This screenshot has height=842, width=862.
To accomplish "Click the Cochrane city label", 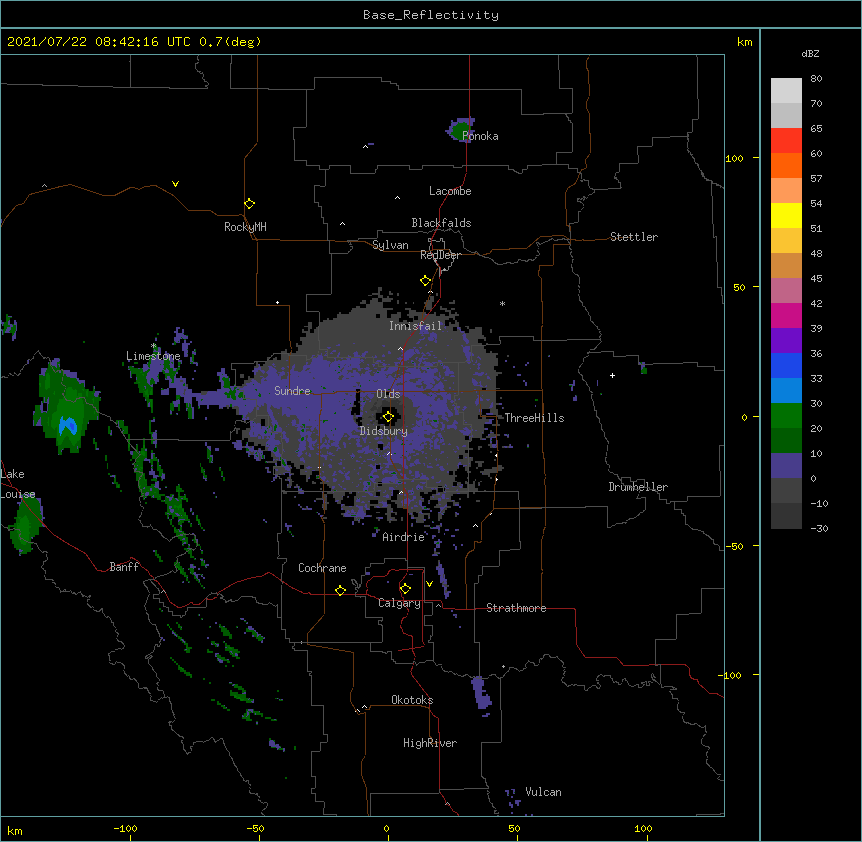I will [322, 568].
